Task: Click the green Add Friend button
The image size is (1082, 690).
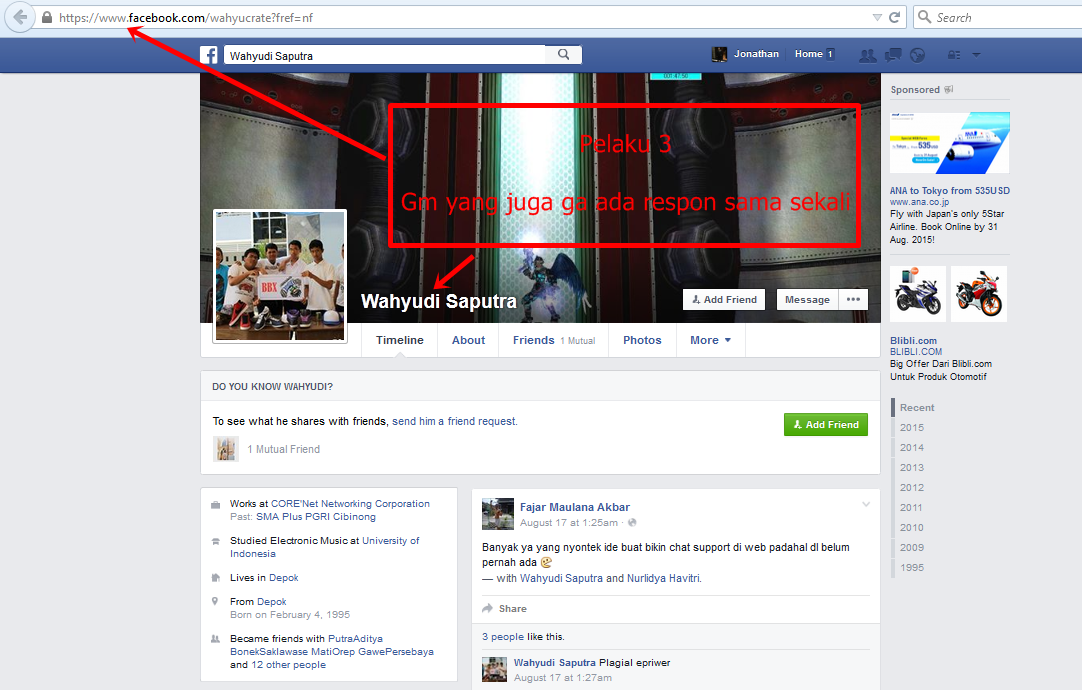Action: click(x=825, y=424)
